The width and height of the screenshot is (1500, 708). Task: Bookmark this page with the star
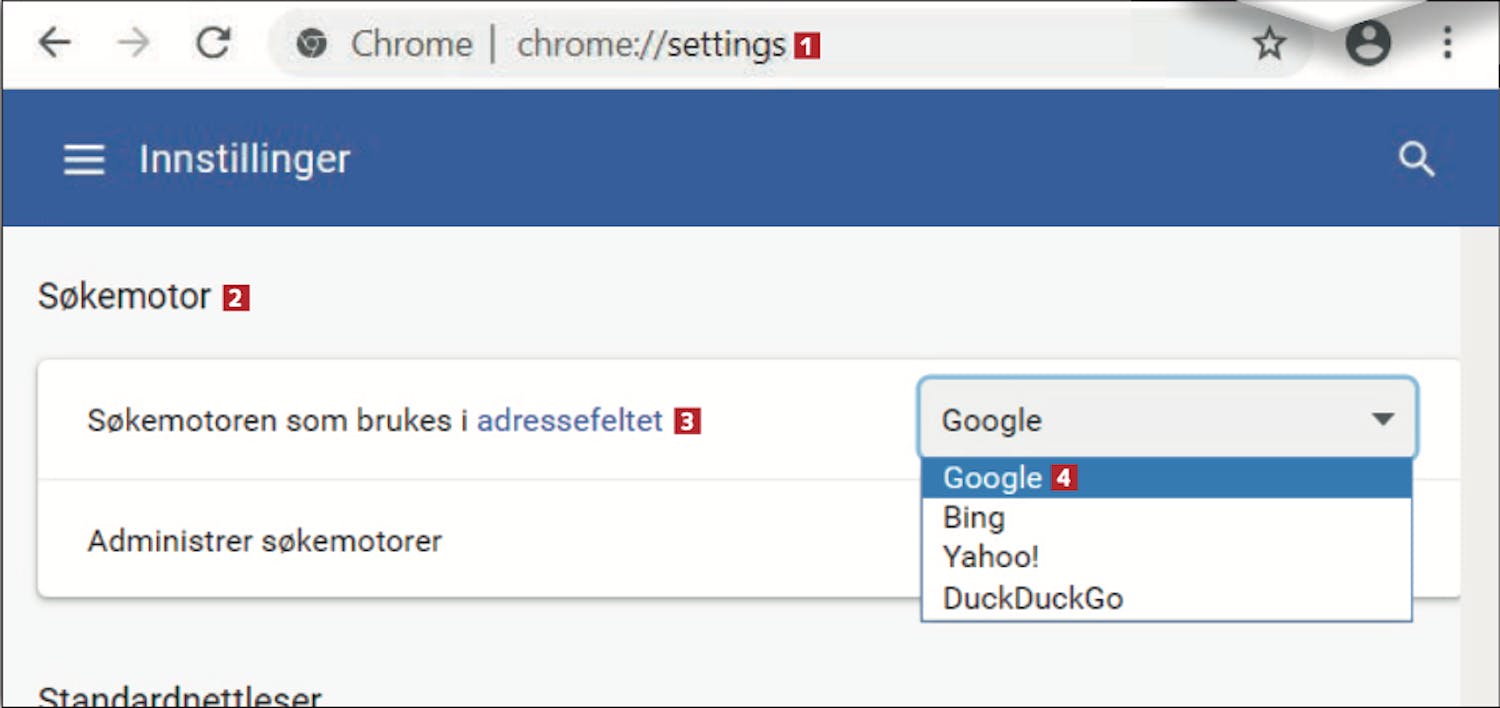click(x=1269, y=44)
